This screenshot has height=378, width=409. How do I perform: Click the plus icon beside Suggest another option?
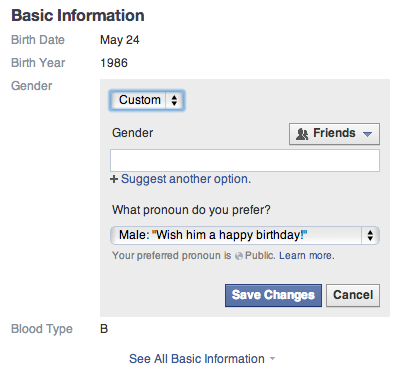[114, 179]
